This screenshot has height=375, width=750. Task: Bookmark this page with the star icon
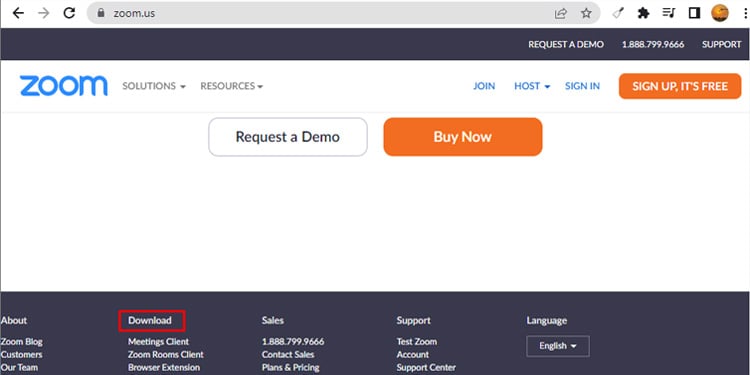[x=586, y=13]
